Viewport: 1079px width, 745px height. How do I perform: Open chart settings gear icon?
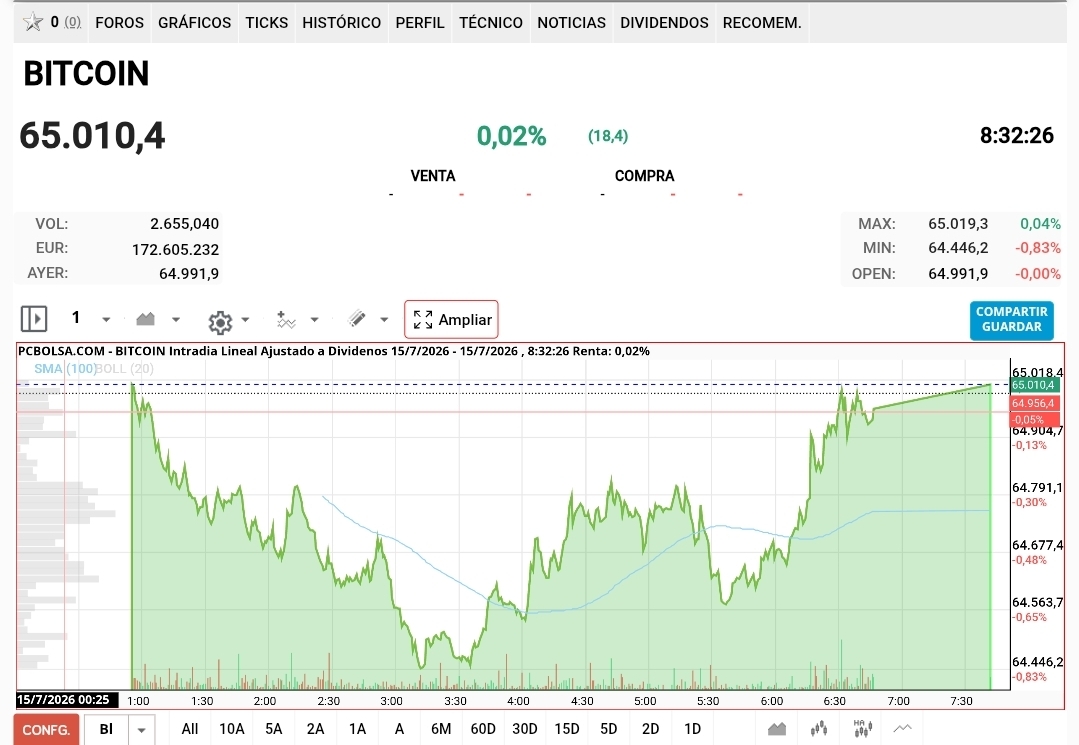click(x=220, y=321)
